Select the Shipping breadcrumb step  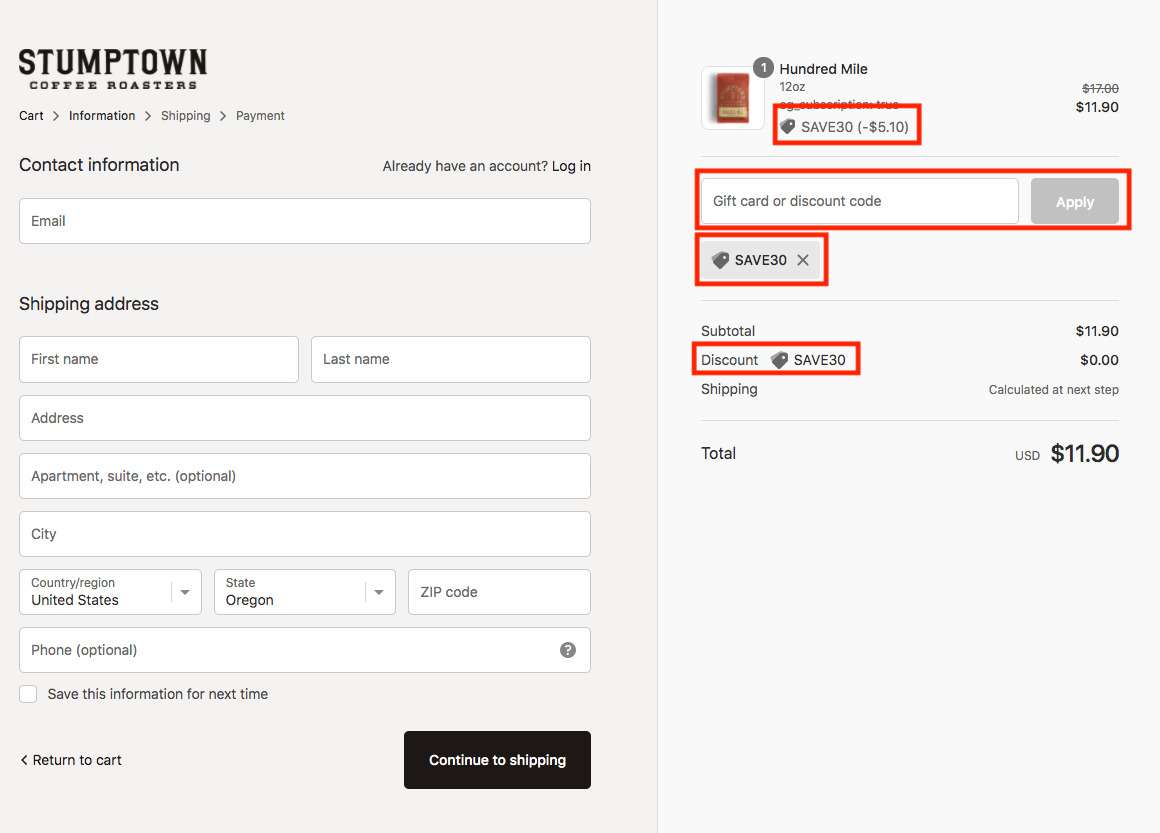186,115
